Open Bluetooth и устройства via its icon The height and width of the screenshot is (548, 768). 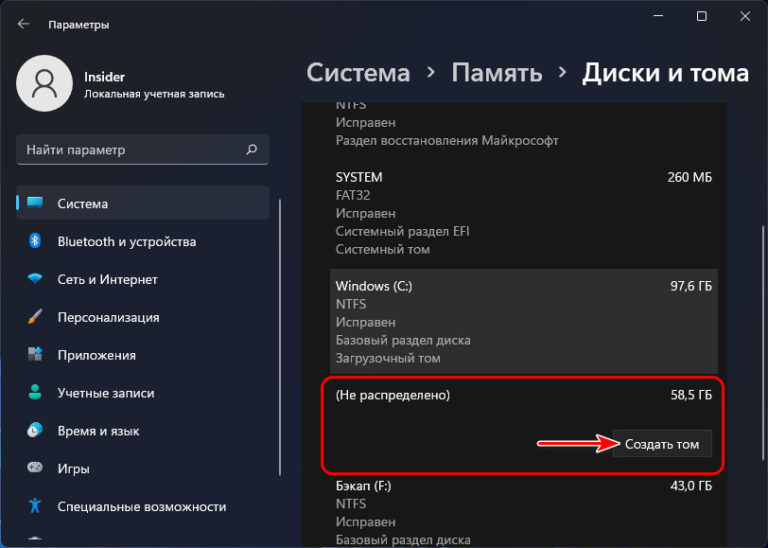click(35, 241)
